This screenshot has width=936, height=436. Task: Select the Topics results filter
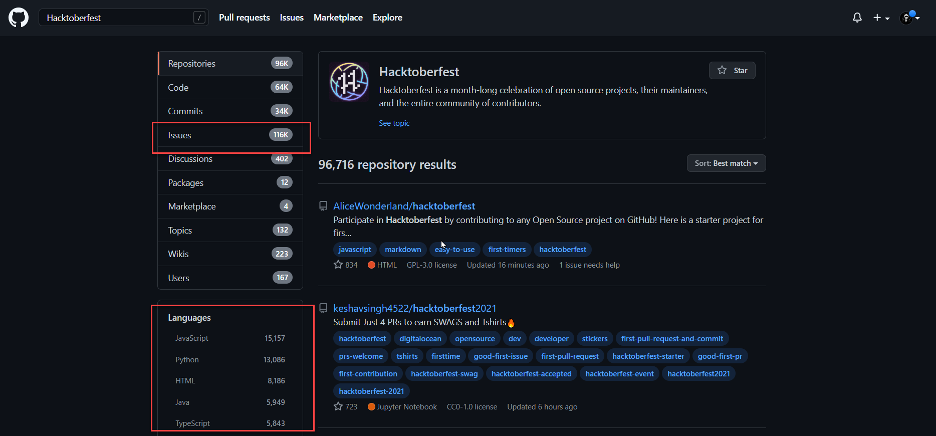230,231
